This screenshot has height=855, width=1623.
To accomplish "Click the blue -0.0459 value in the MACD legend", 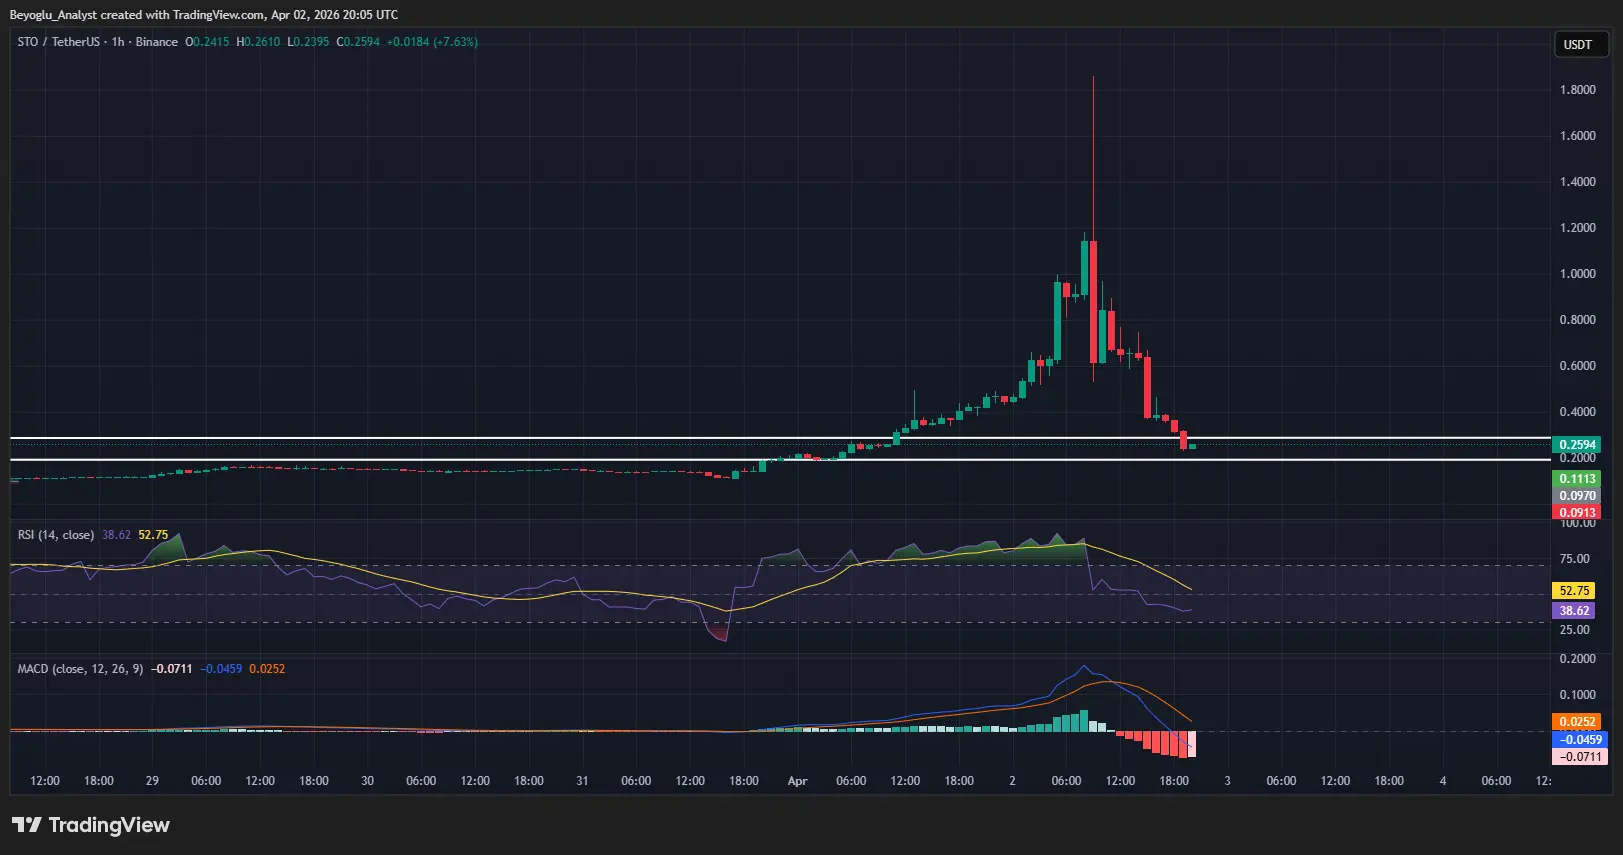I will [221, 669].
